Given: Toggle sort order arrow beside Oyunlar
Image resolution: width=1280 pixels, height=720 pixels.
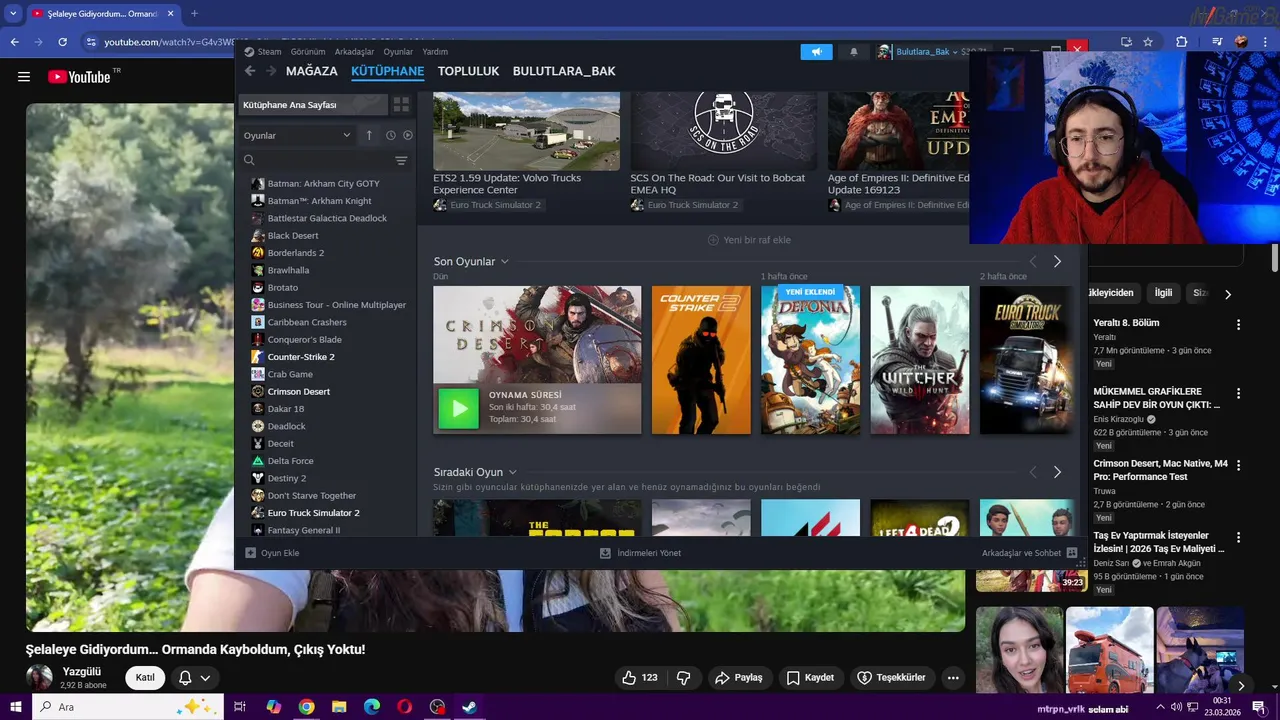Looking at the screenshot, I should [369, 135].
